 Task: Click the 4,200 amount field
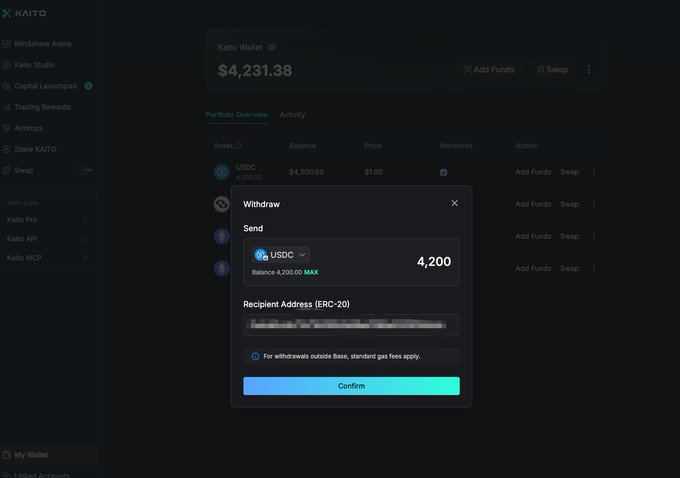[434, 262]
